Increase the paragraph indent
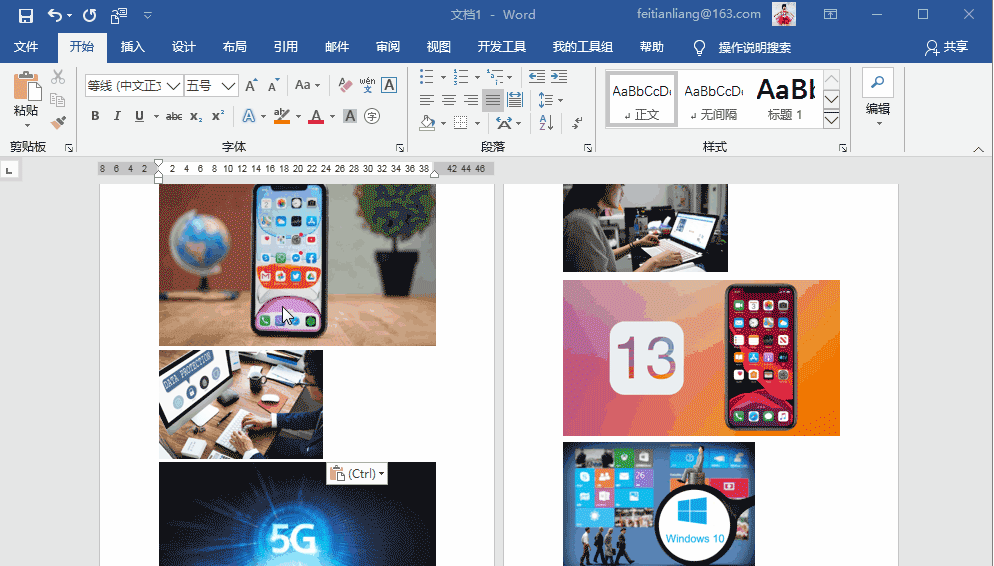The image size is (994, 566). (559, 77)
